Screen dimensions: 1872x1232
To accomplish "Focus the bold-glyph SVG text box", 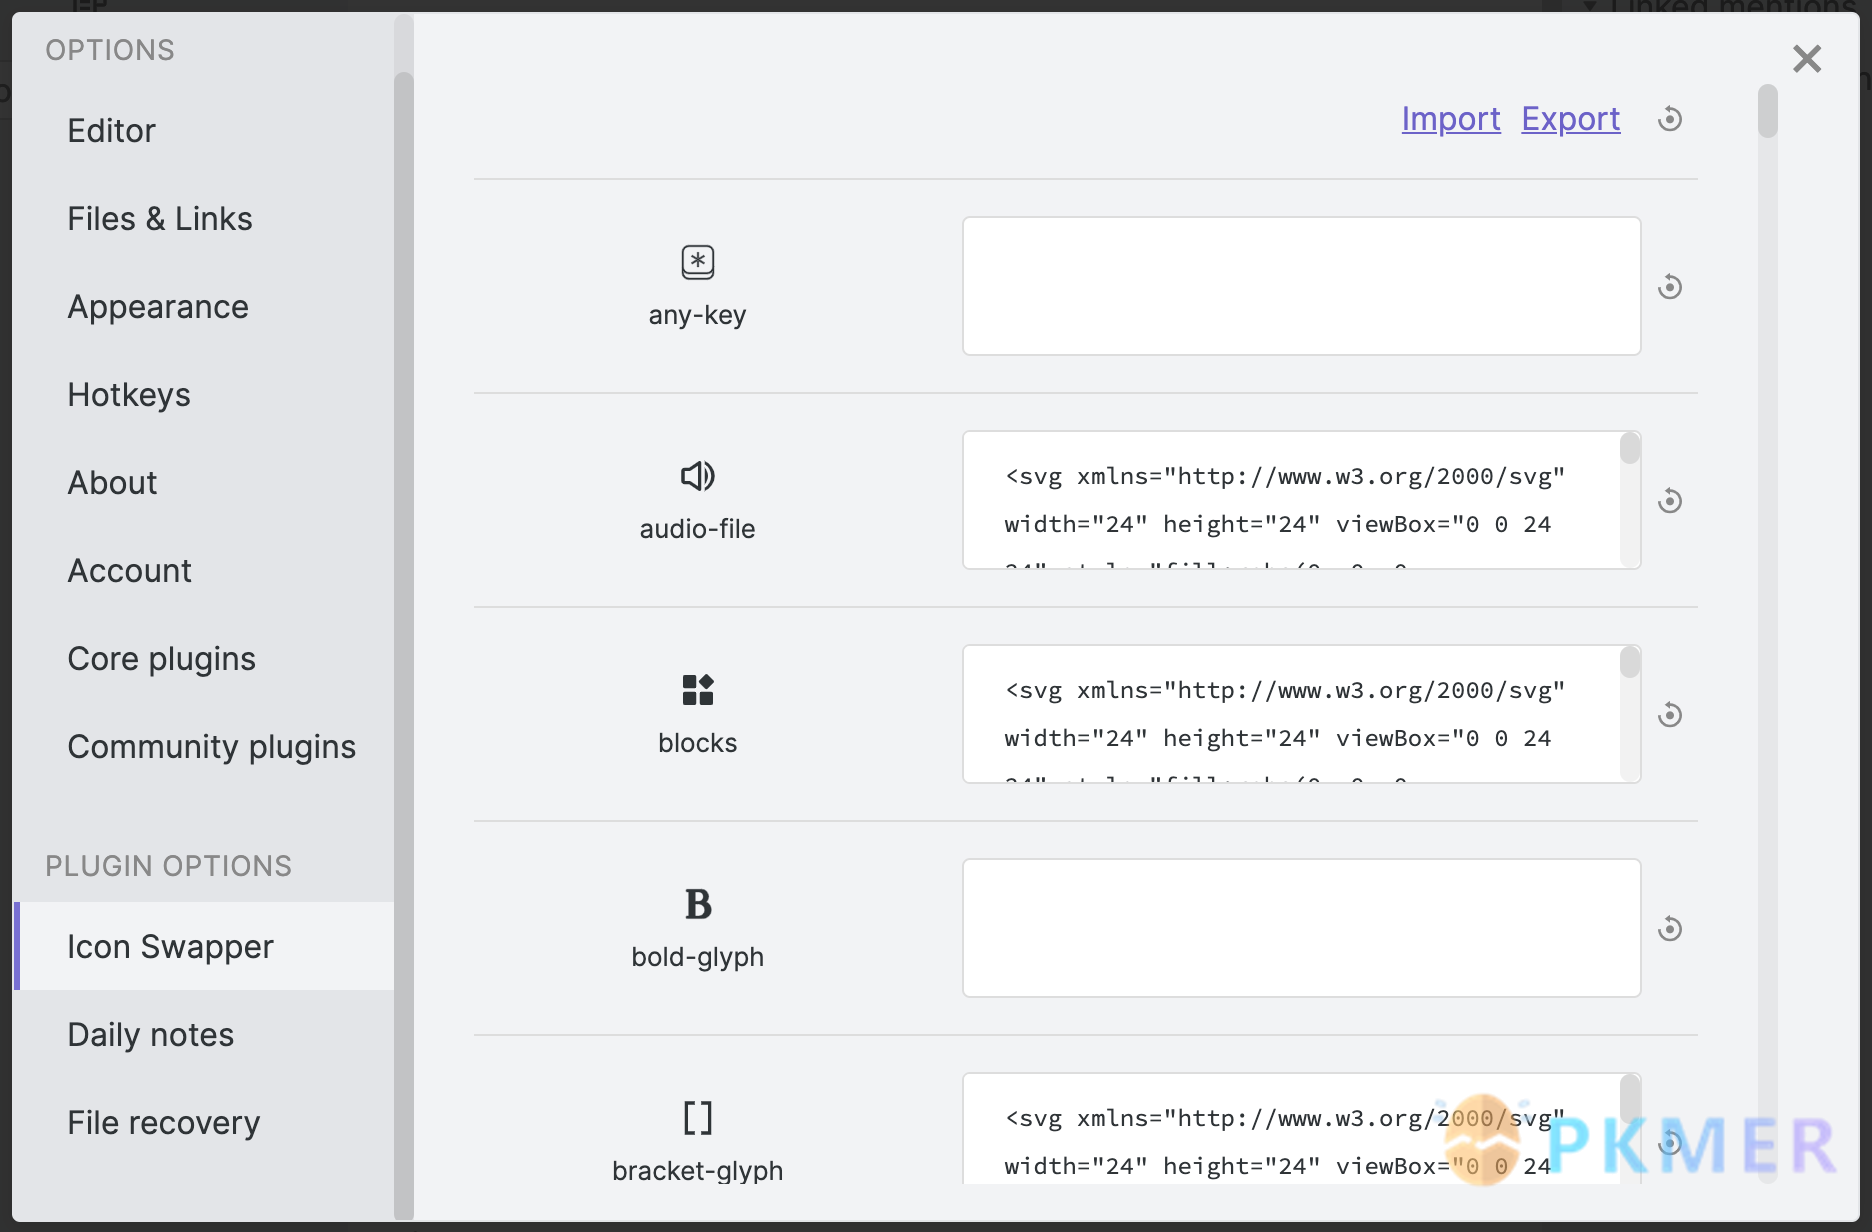I will click(x=1300, y=928).
